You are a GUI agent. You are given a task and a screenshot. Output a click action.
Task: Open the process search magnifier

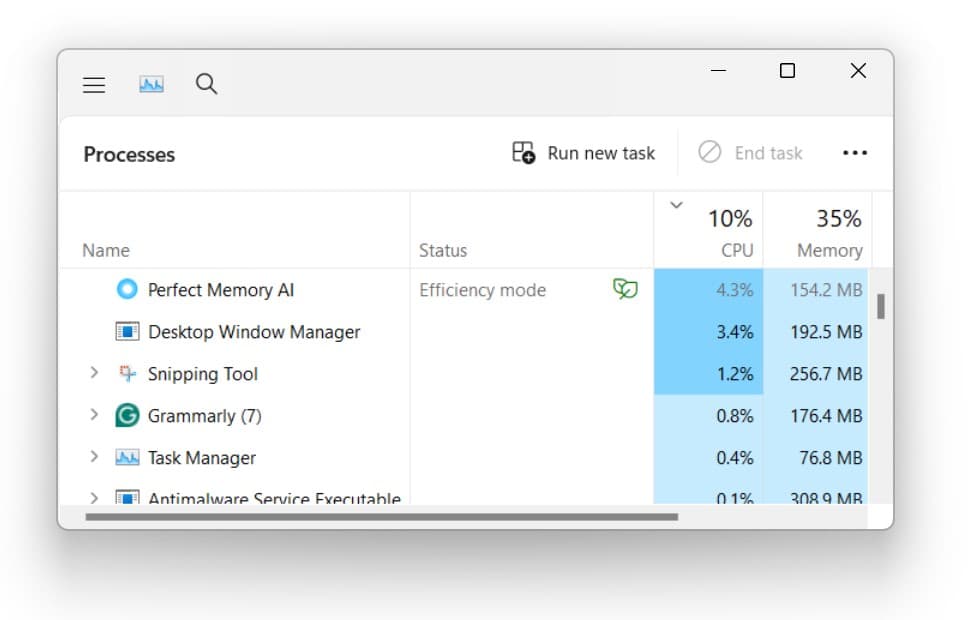207,85
